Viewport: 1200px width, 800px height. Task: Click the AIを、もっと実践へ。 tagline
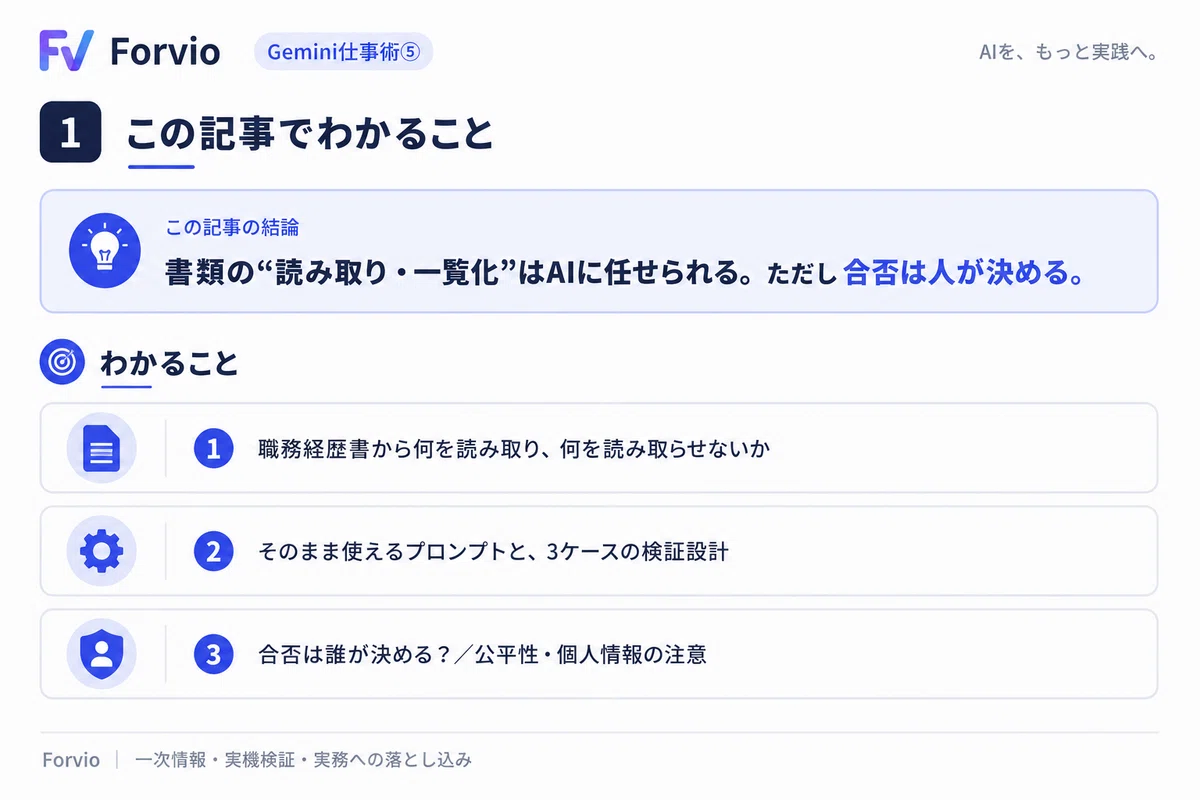point(1068,52)
